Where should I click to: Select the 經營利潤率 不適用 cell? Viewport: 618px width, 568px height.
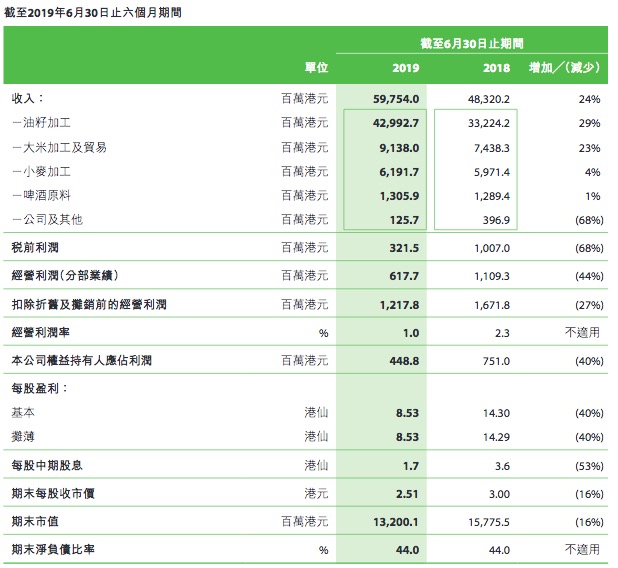coord(582,332)
